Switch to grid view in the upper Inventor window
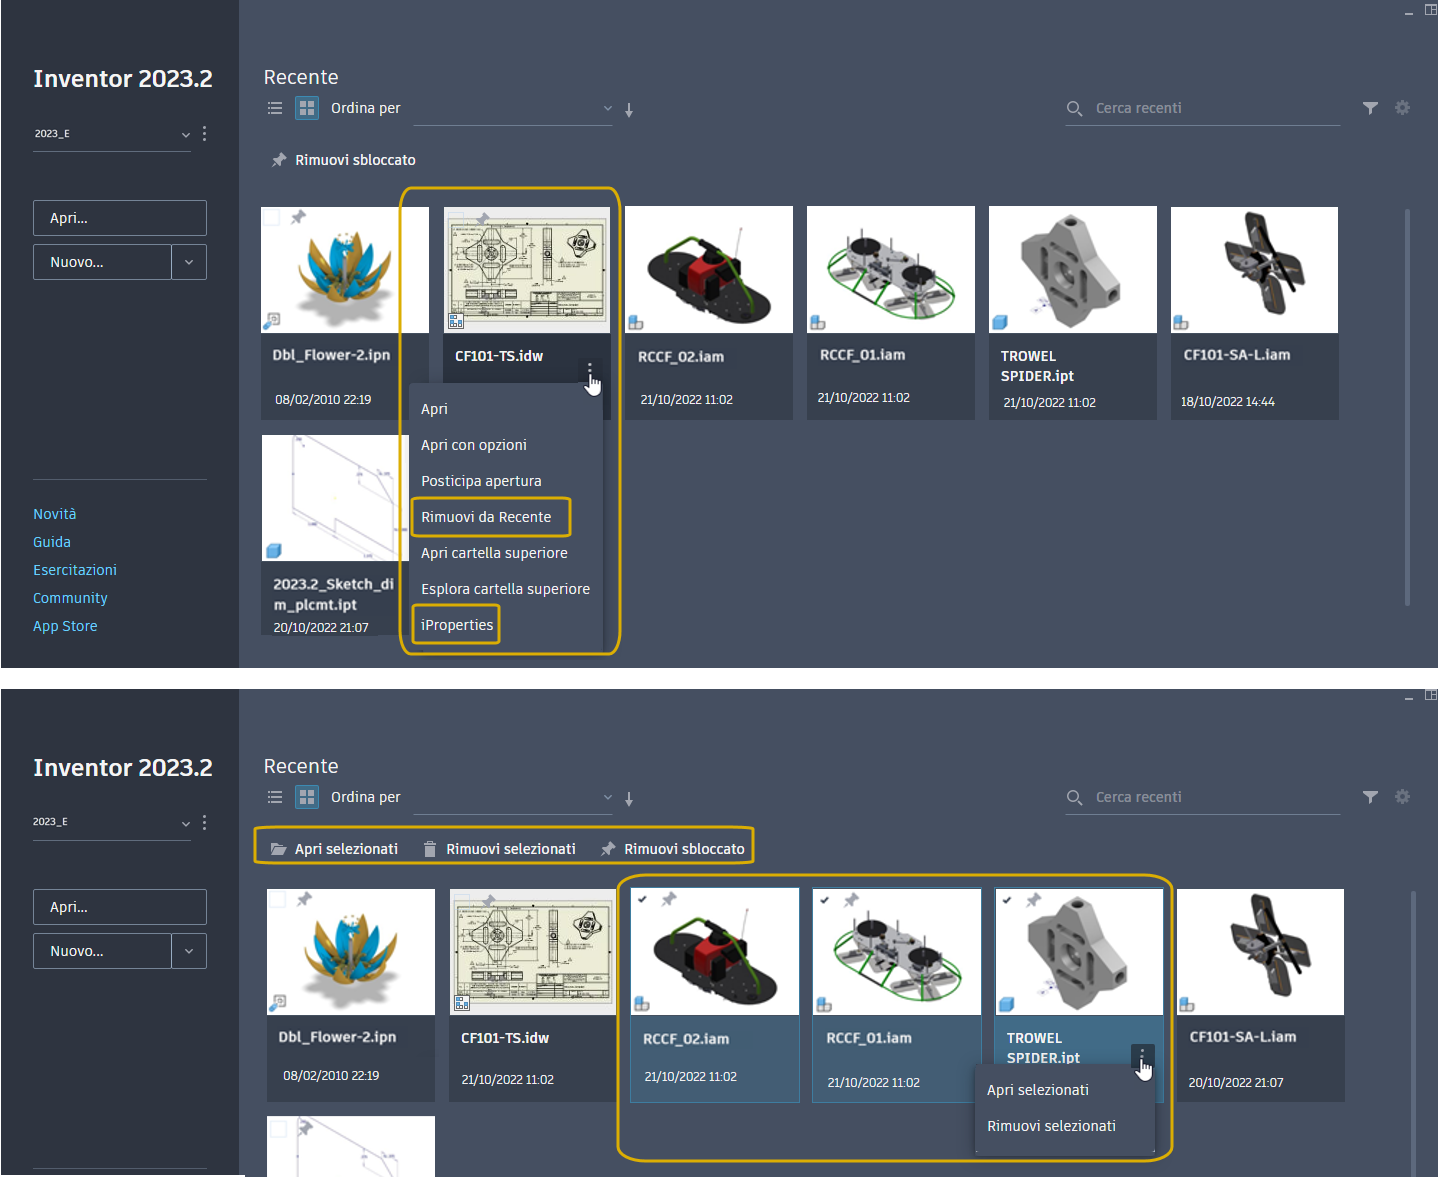1438x1177 pixels. point(307,108)
